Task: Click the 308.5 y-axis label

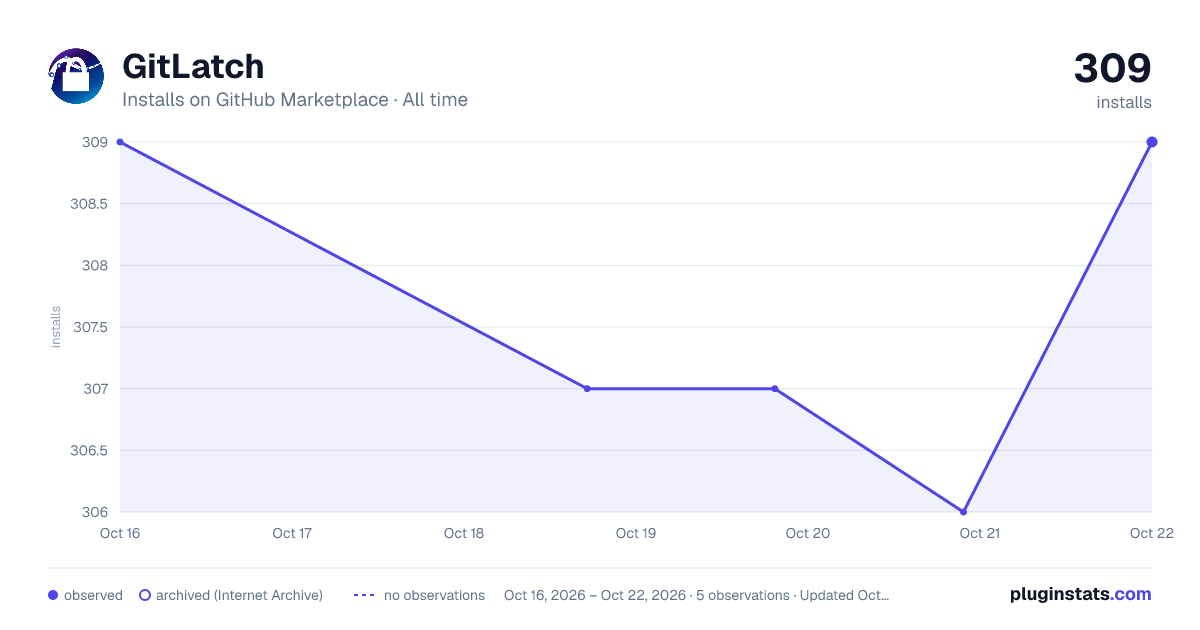Action: (x=88, y=204)
